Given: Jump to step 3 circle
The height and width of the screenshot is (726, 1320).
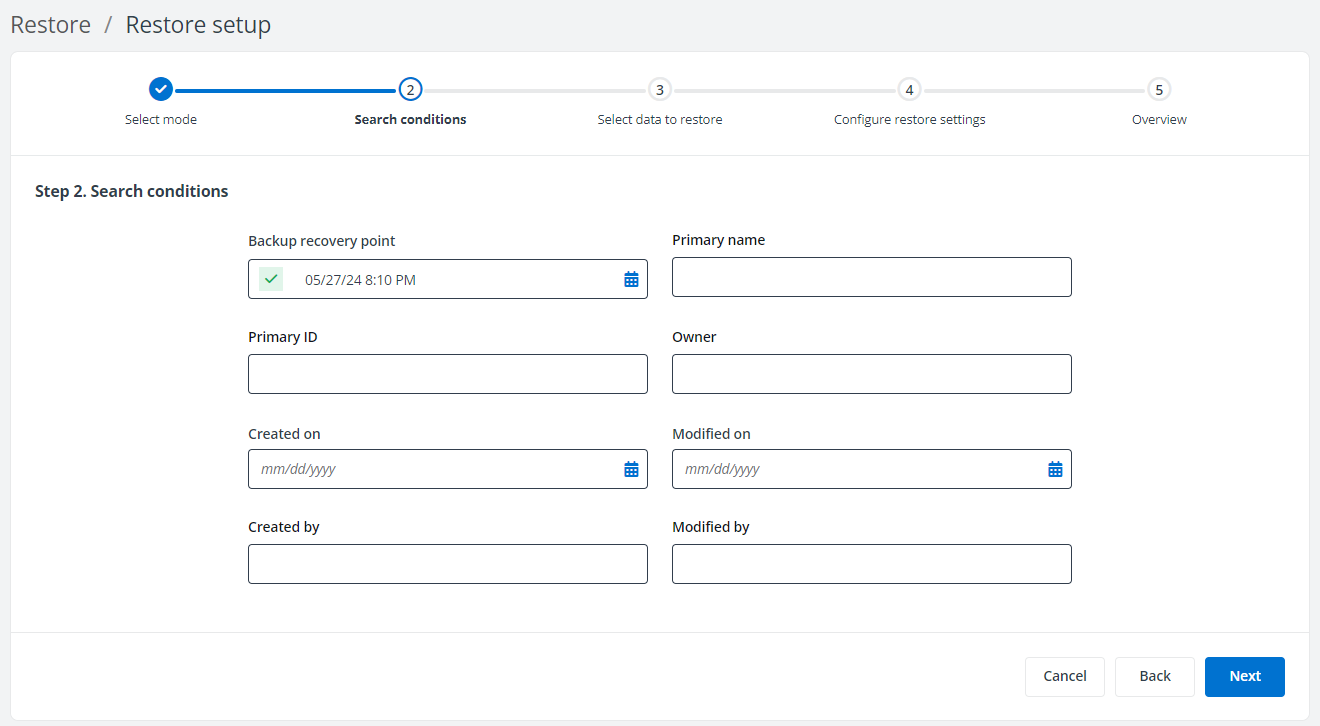Looking at the screenshot, I should 659,89.
